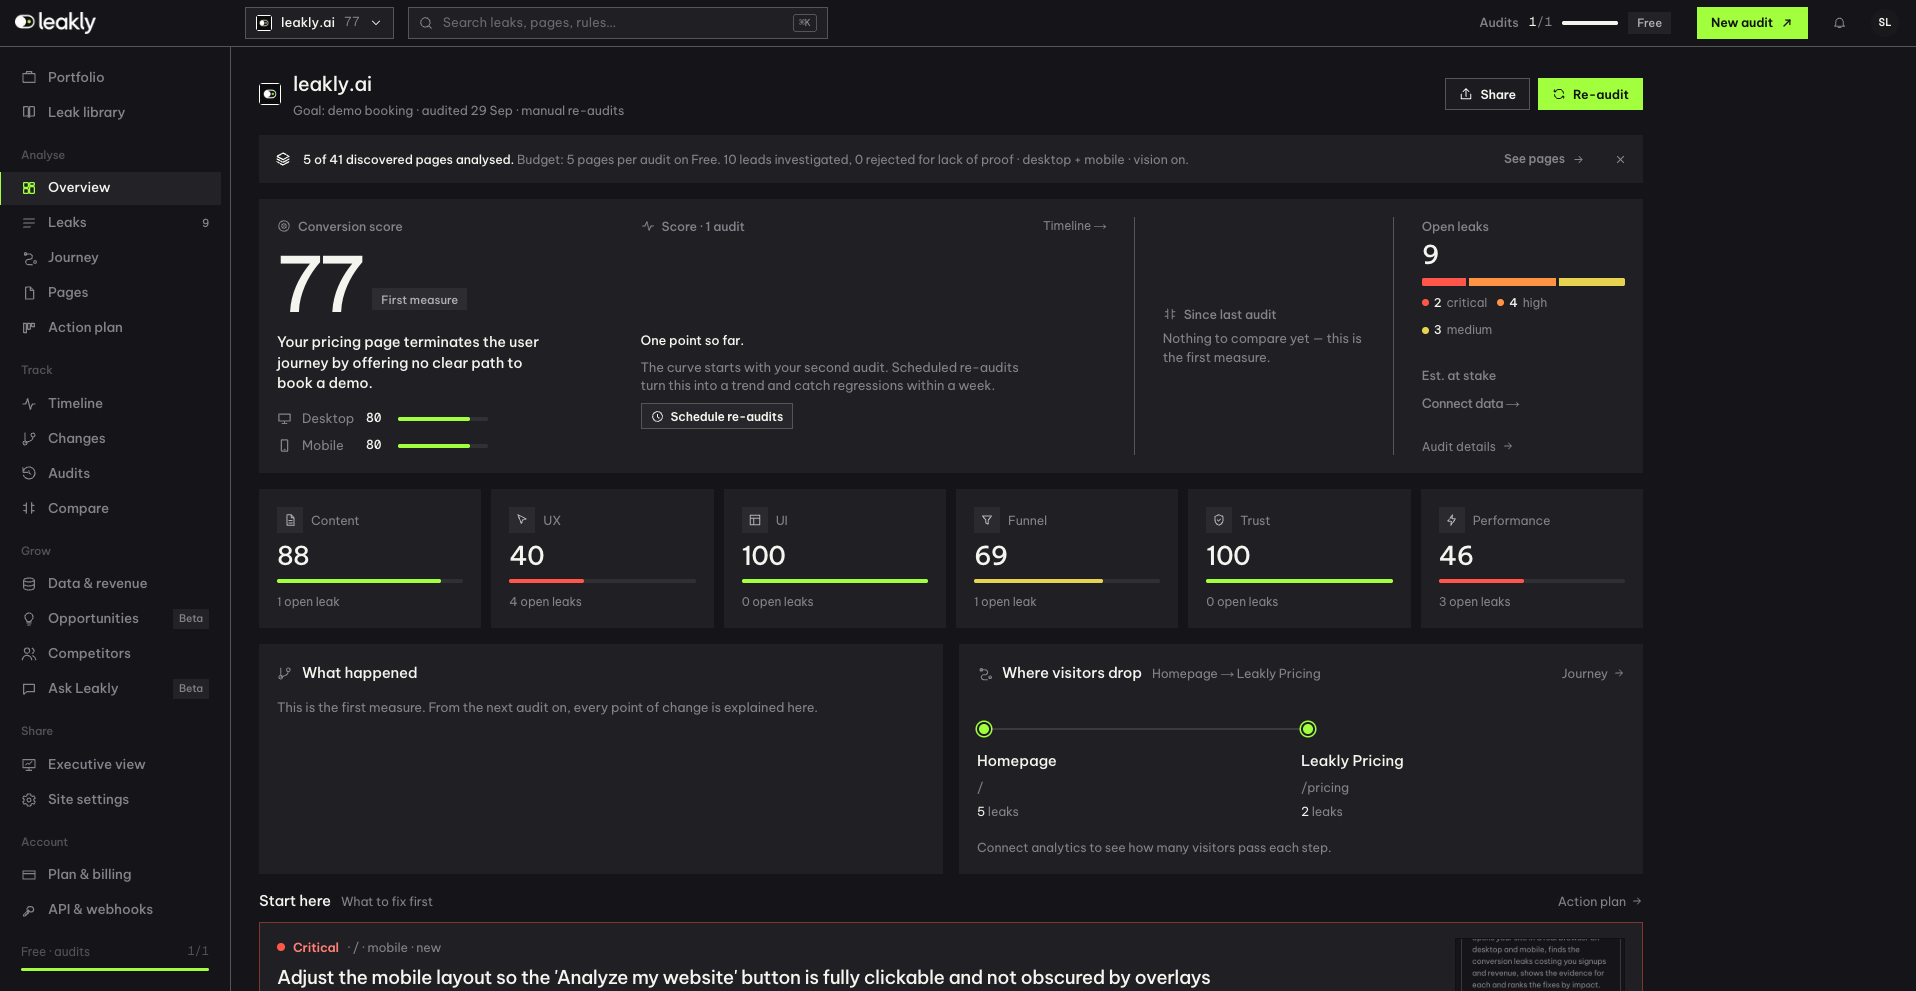This screenshot has height=991, width=1916.
Task: Open Leak library in the sidebar
Action: [x=111, y=112]
